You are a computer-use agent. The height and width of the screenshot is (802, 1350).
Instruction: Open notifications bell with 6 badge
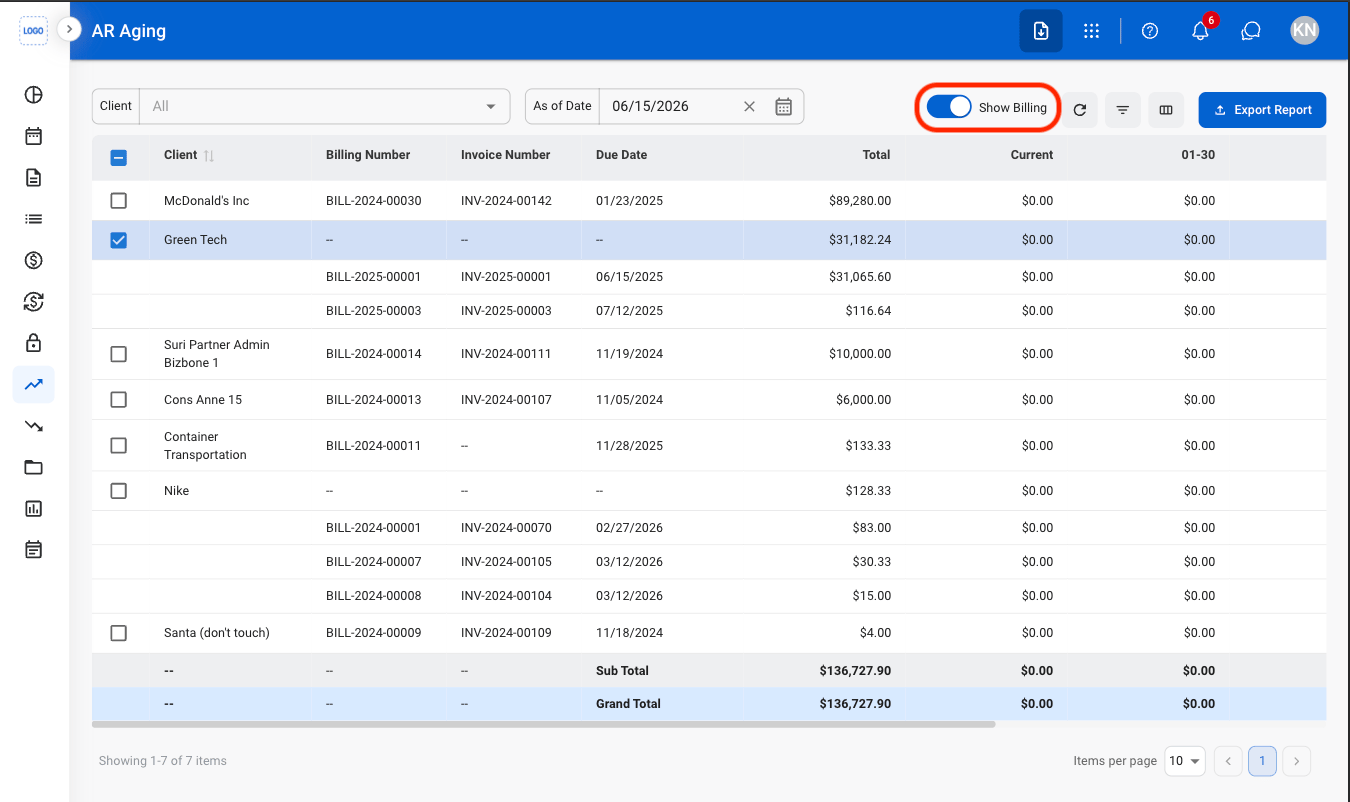(1201, 31)
